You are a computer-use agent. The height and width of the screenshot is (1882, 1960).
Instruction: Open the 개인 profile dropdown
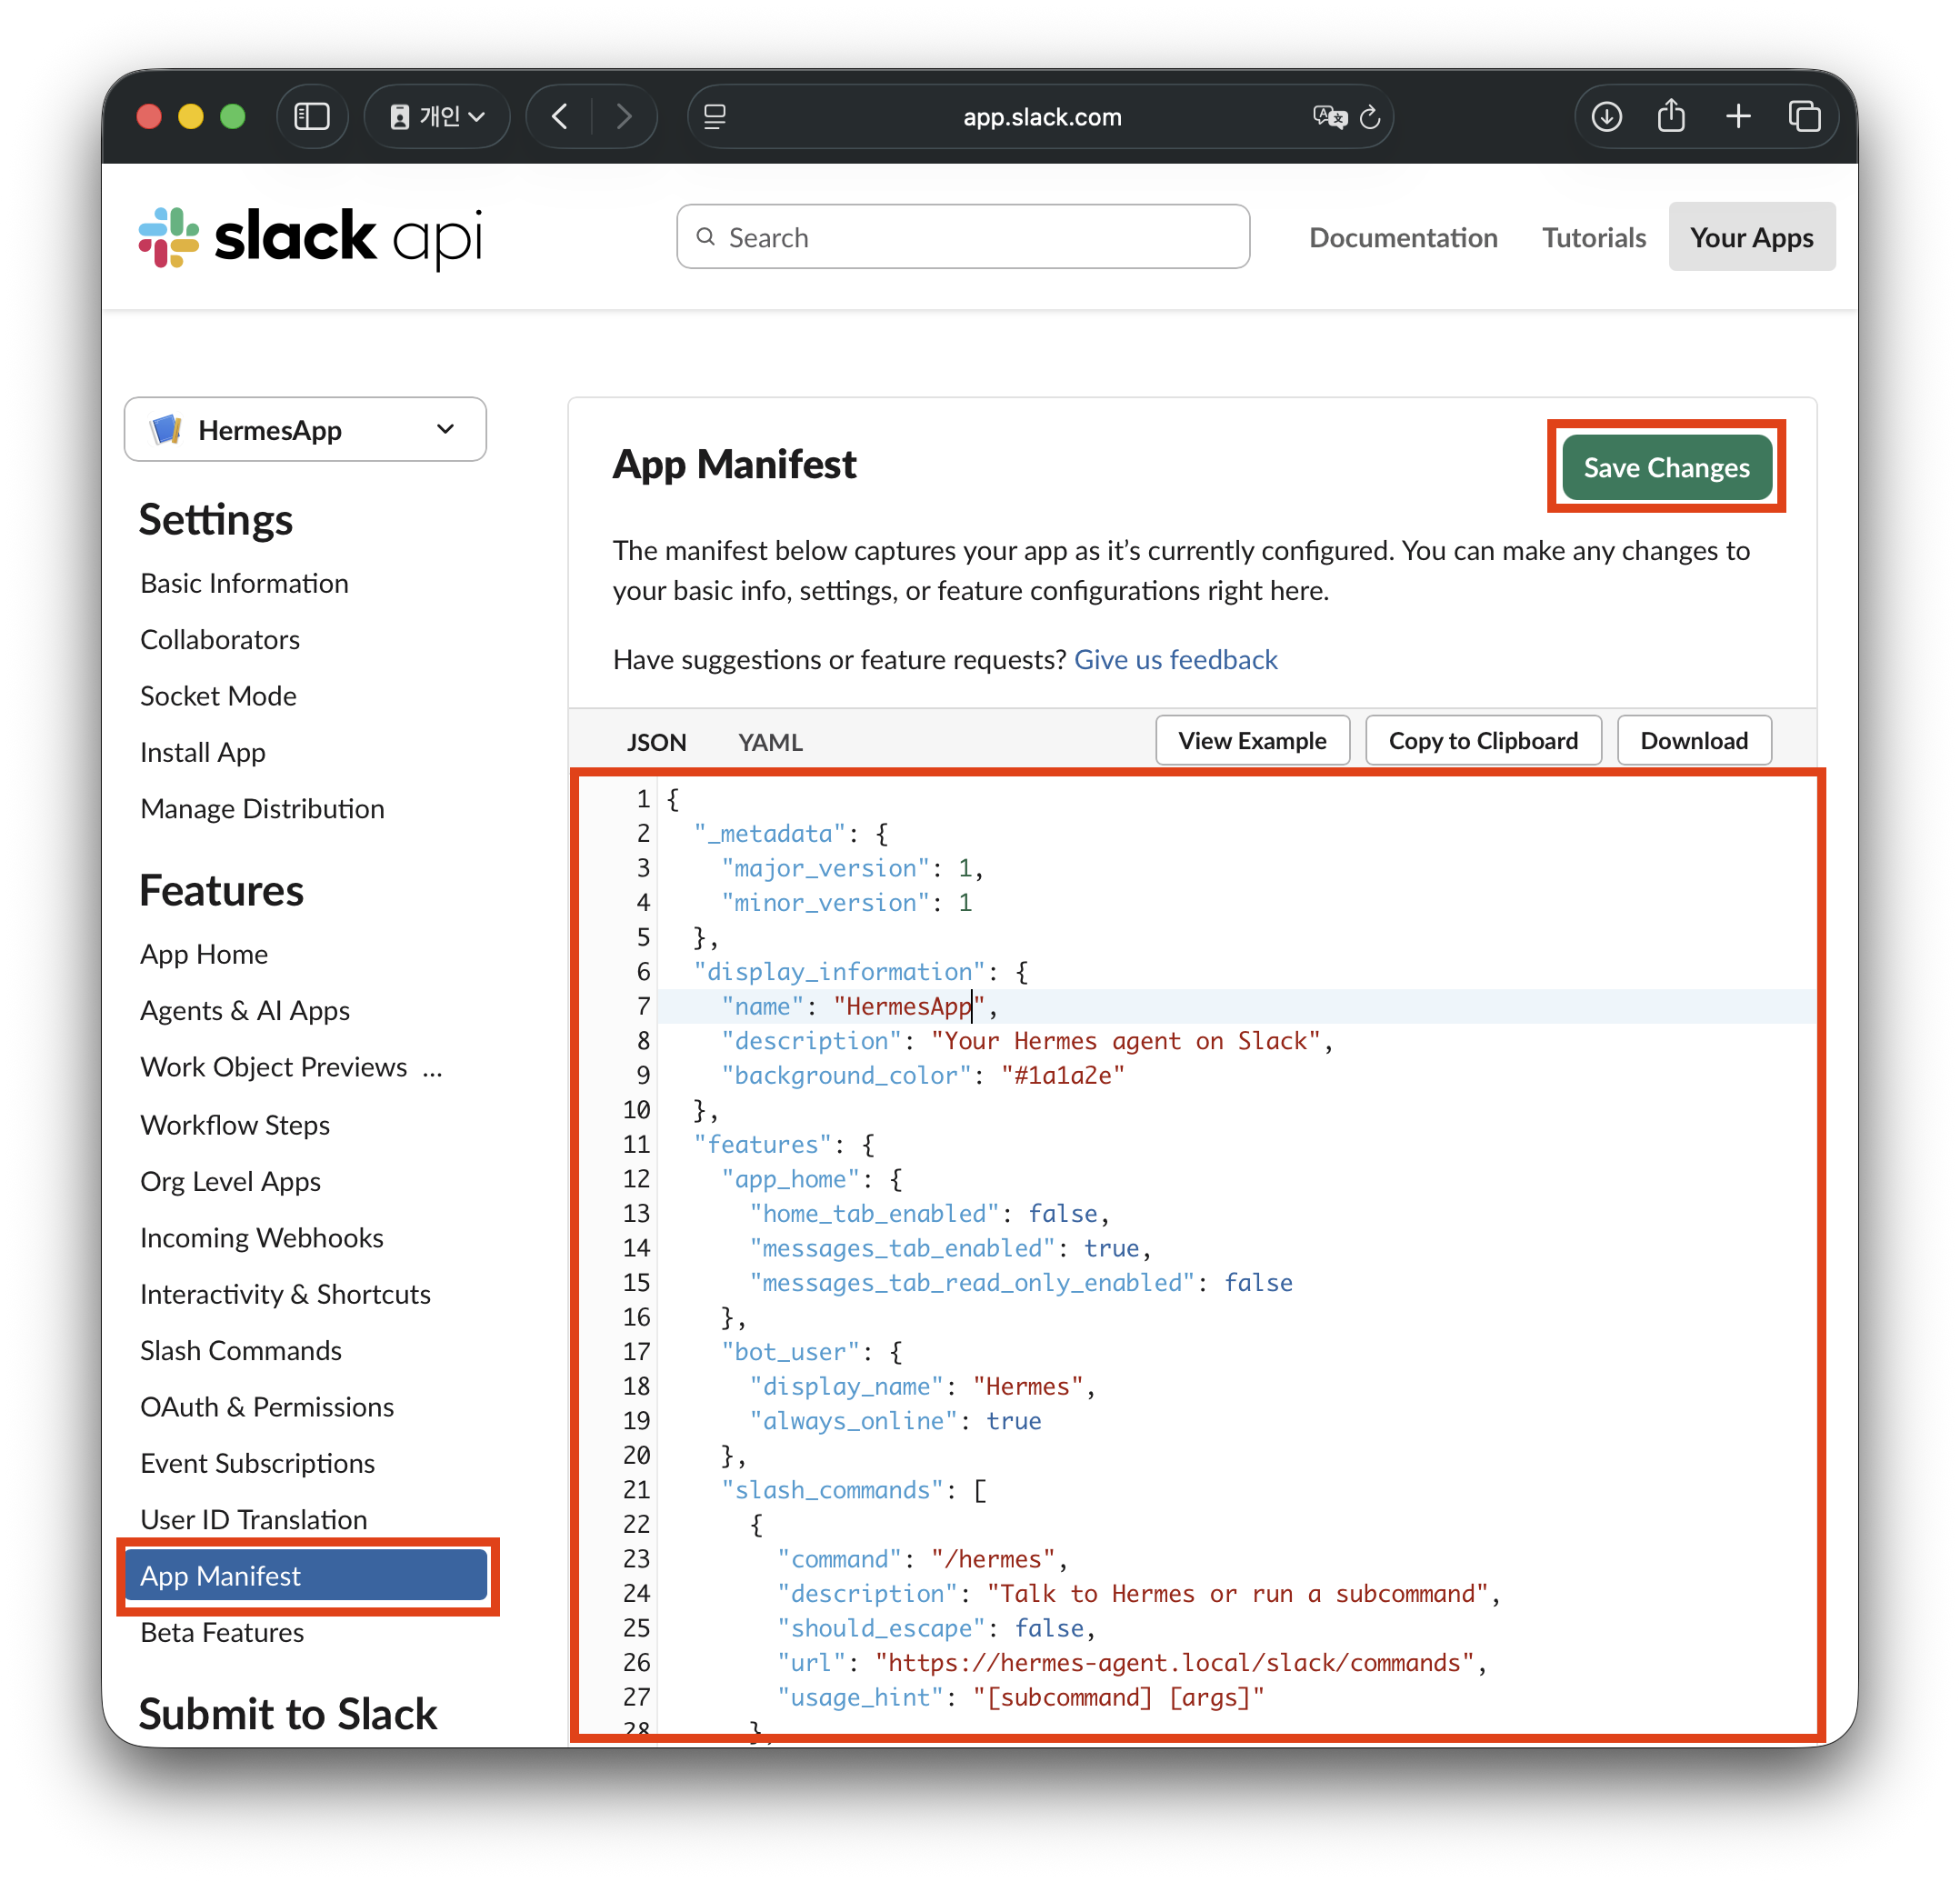coord(437,117)
